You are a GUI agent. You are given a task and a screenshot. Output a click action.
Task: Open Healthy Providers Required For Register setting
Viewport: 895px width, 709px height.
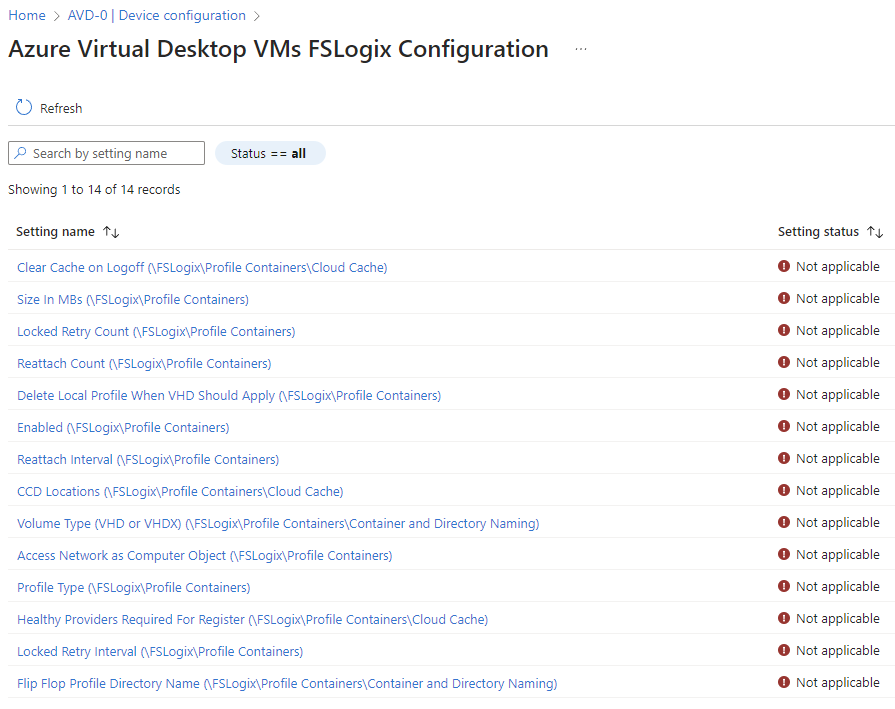(x=252, y=619)
